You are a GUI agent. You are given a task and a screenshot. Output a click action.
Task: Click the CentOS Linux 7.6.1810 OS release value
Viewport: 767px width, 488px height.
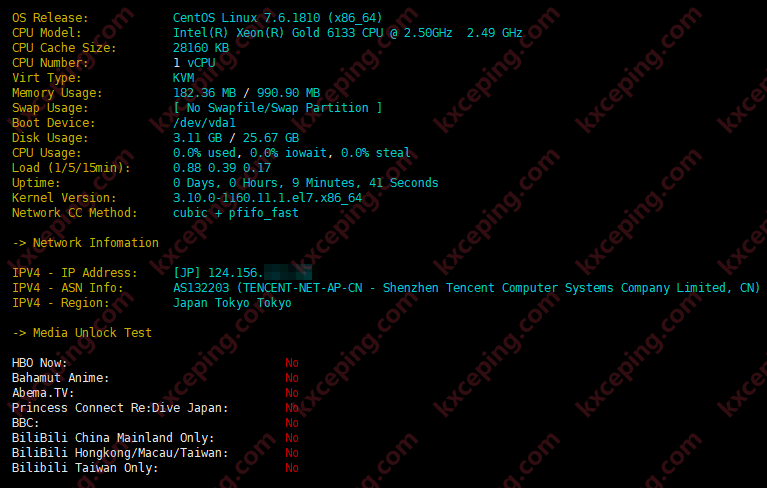[x=277, y=18]
